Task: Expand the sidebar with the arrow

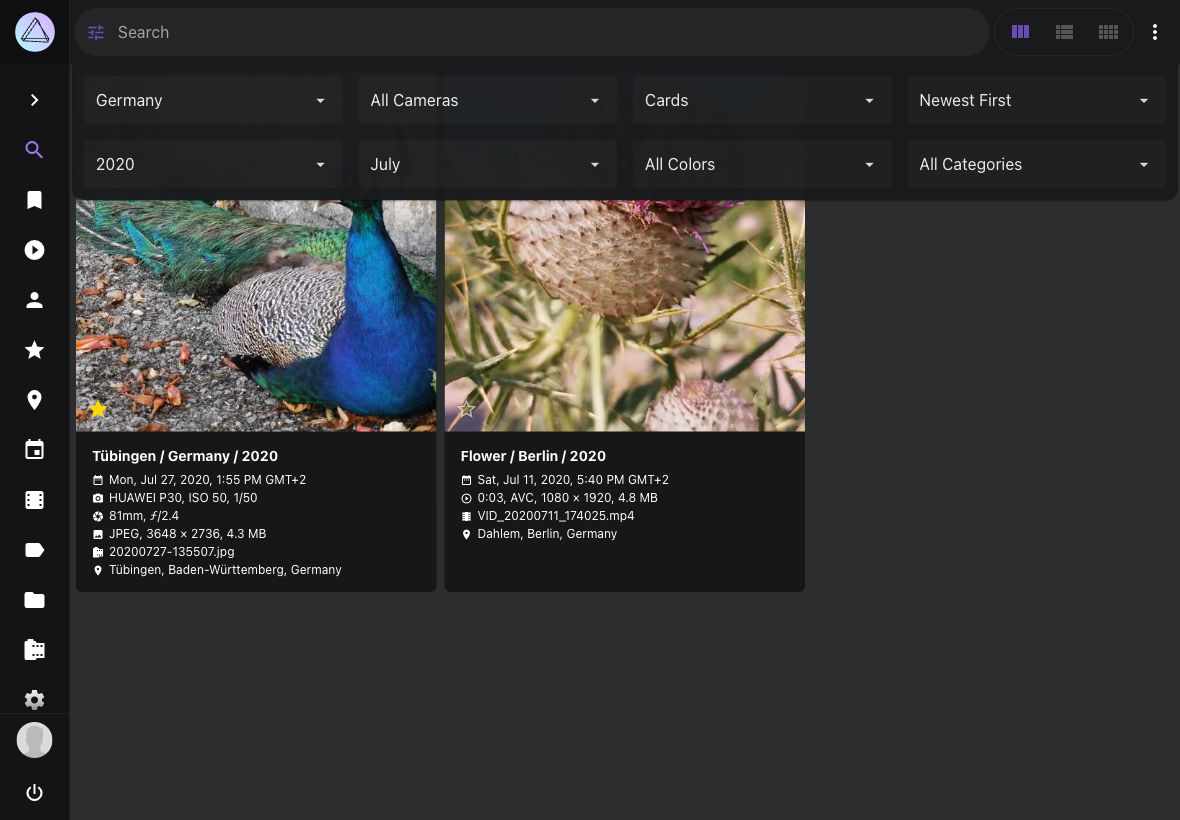Action: [35, 100]
